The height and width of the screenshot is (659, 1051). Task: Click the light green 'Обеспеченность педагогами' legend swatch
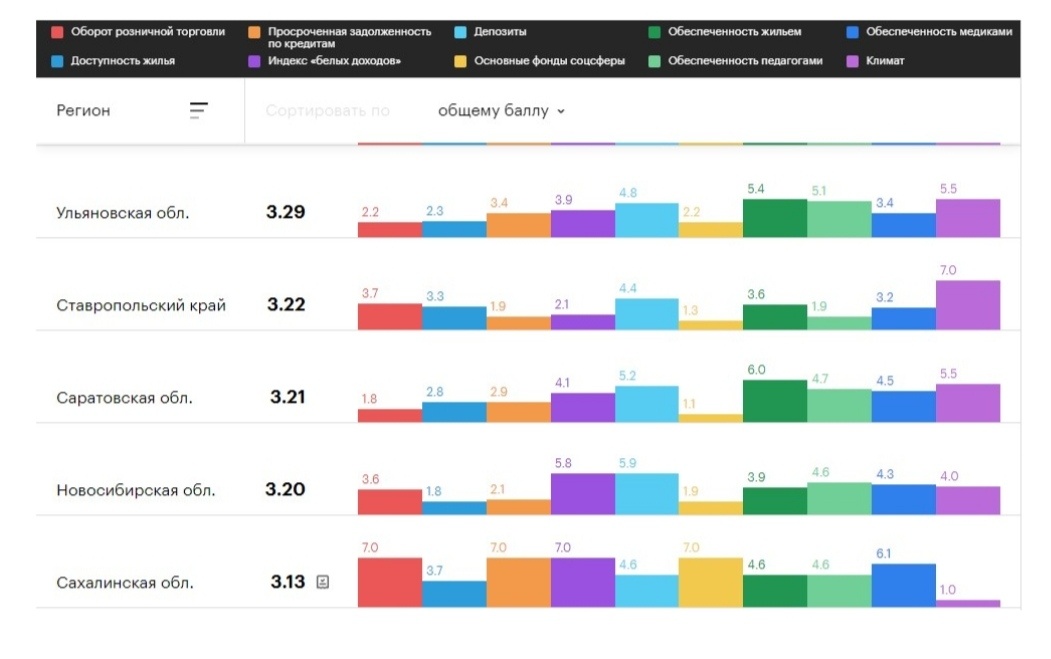point(654,61)
